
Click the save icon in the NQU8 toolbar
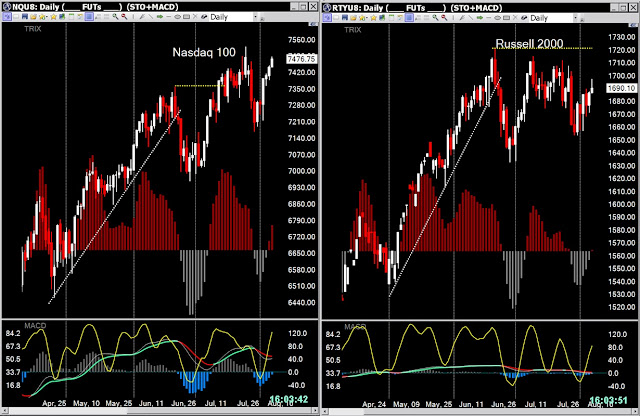(25, 17)
